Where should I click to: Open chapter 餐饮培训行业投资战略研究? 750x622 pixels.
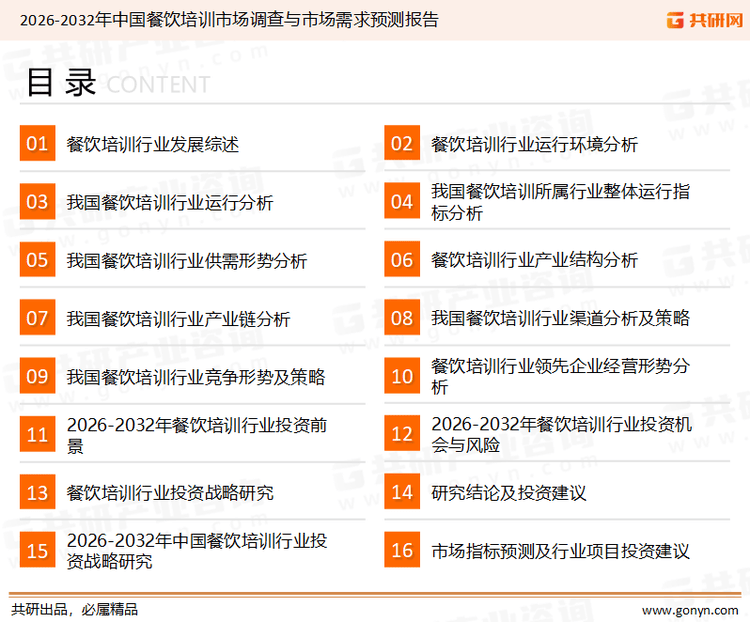point(169,493)
